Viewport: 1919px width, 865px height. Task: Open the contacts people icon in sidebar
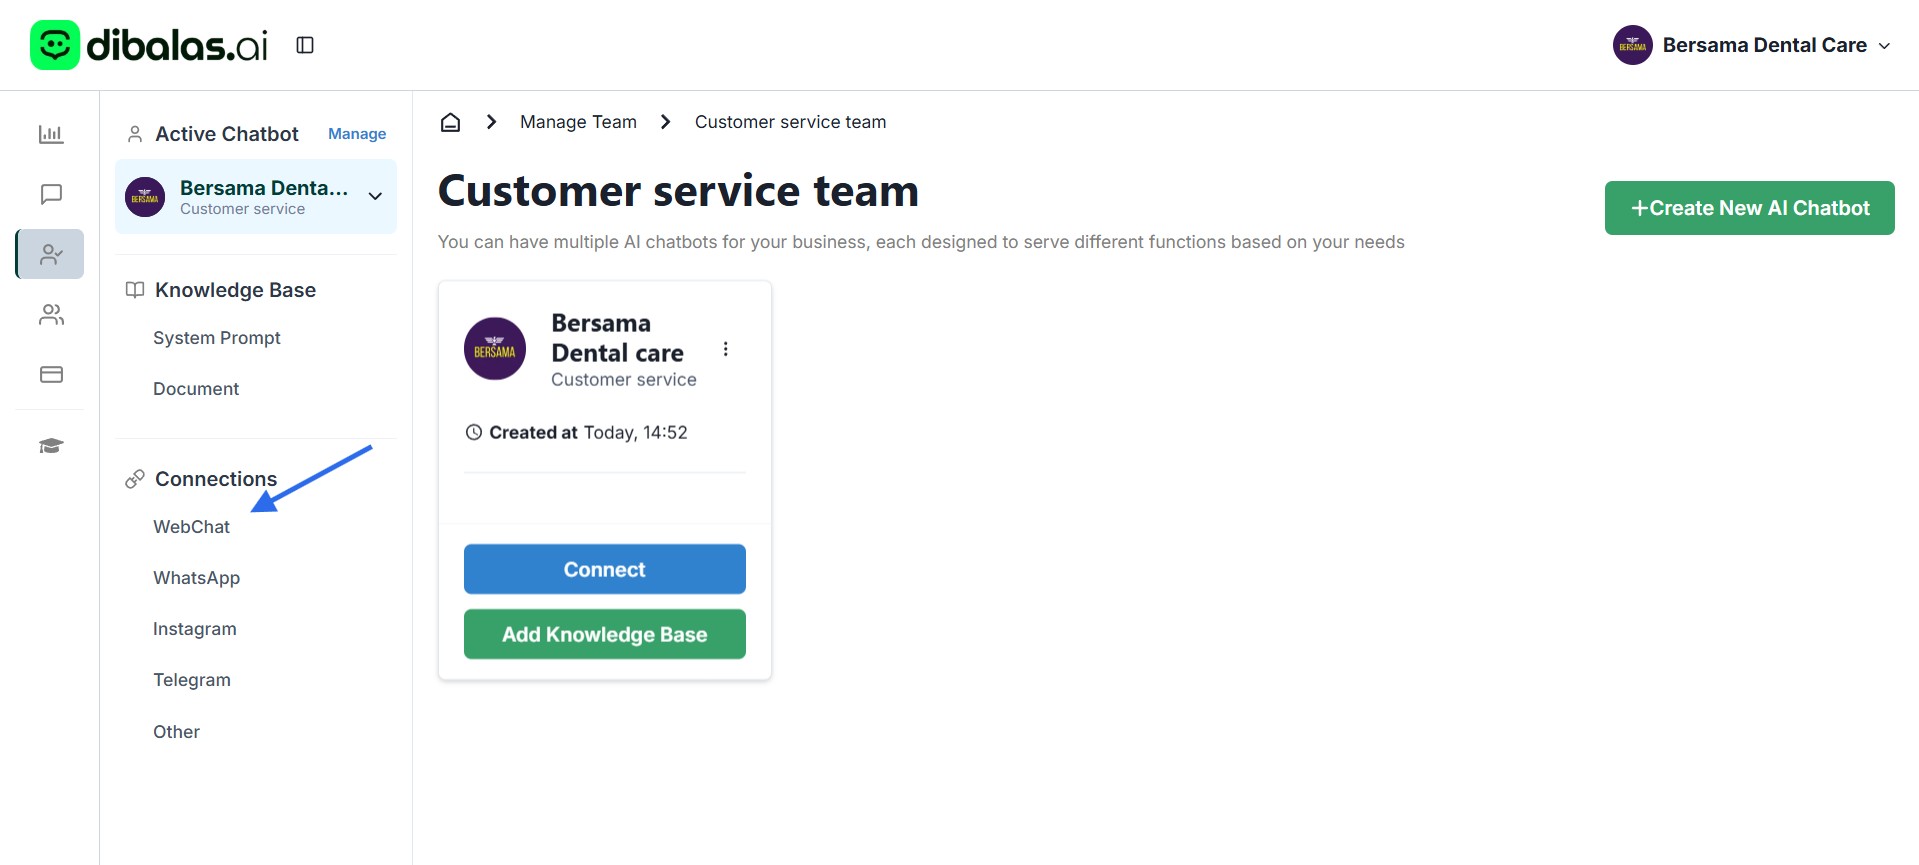[x=51, y=315]
